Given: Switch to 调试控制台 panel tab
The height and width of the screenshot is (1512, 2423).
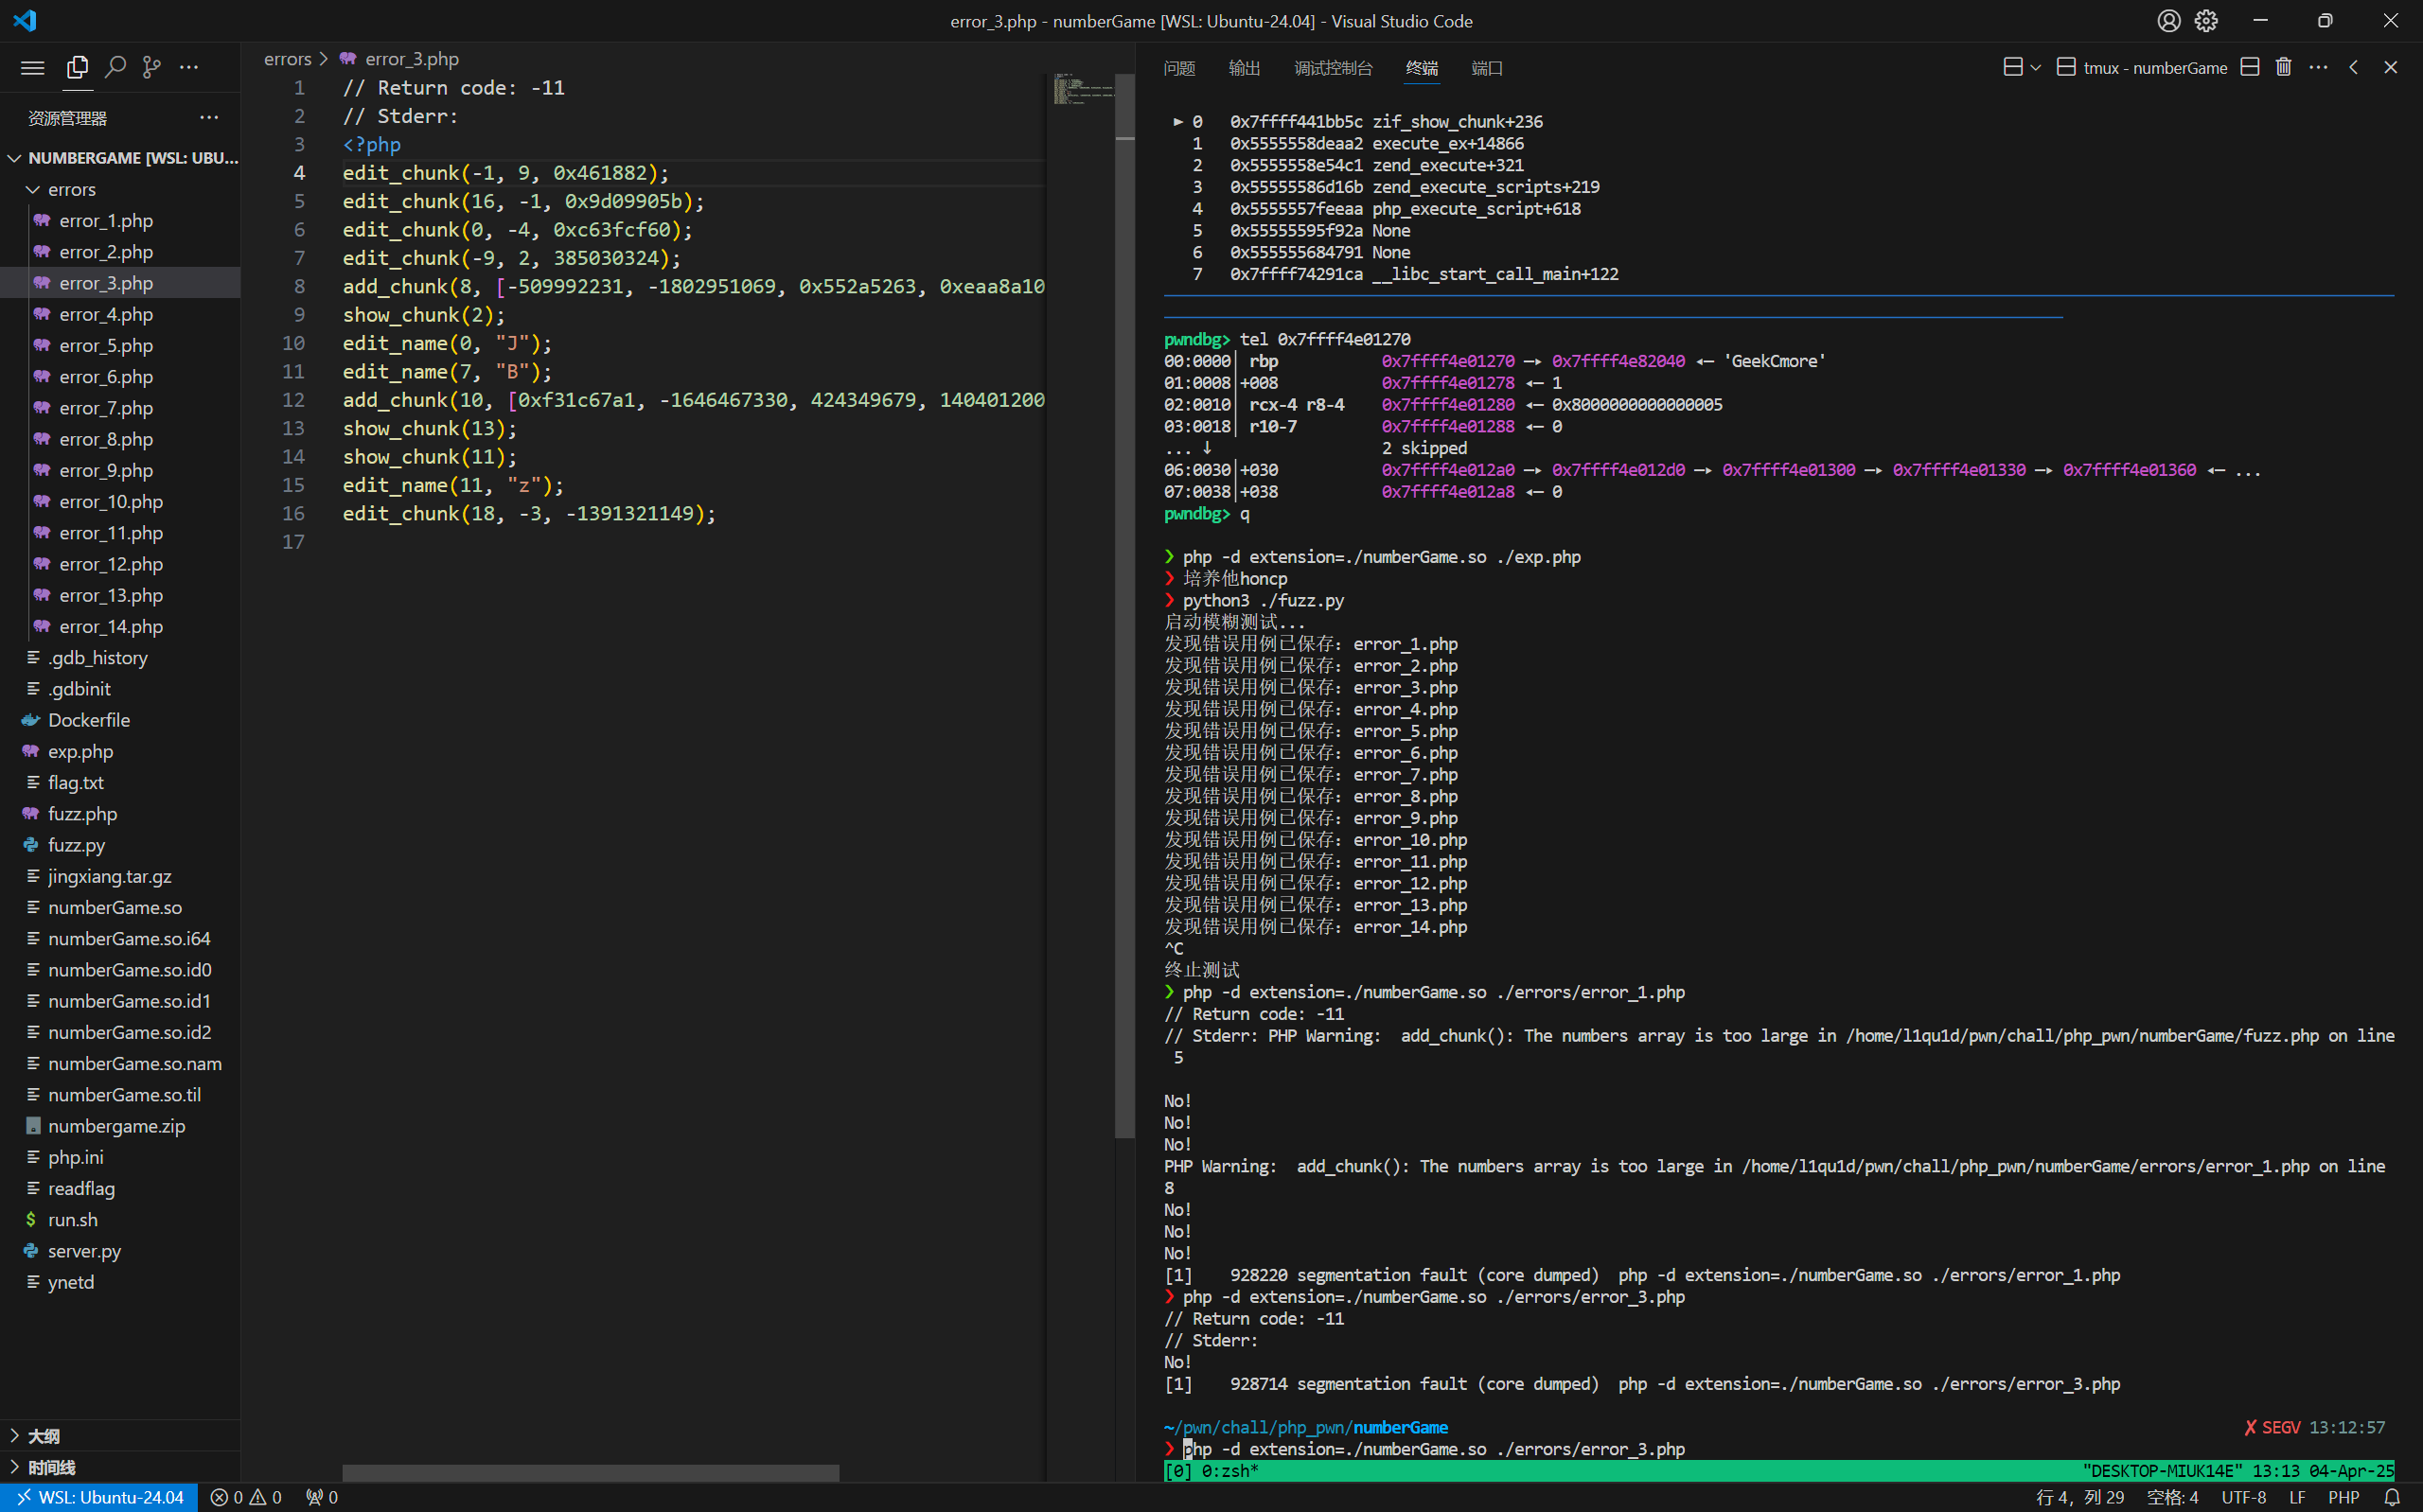Looking at the screenshot, I should [1333, 68].
